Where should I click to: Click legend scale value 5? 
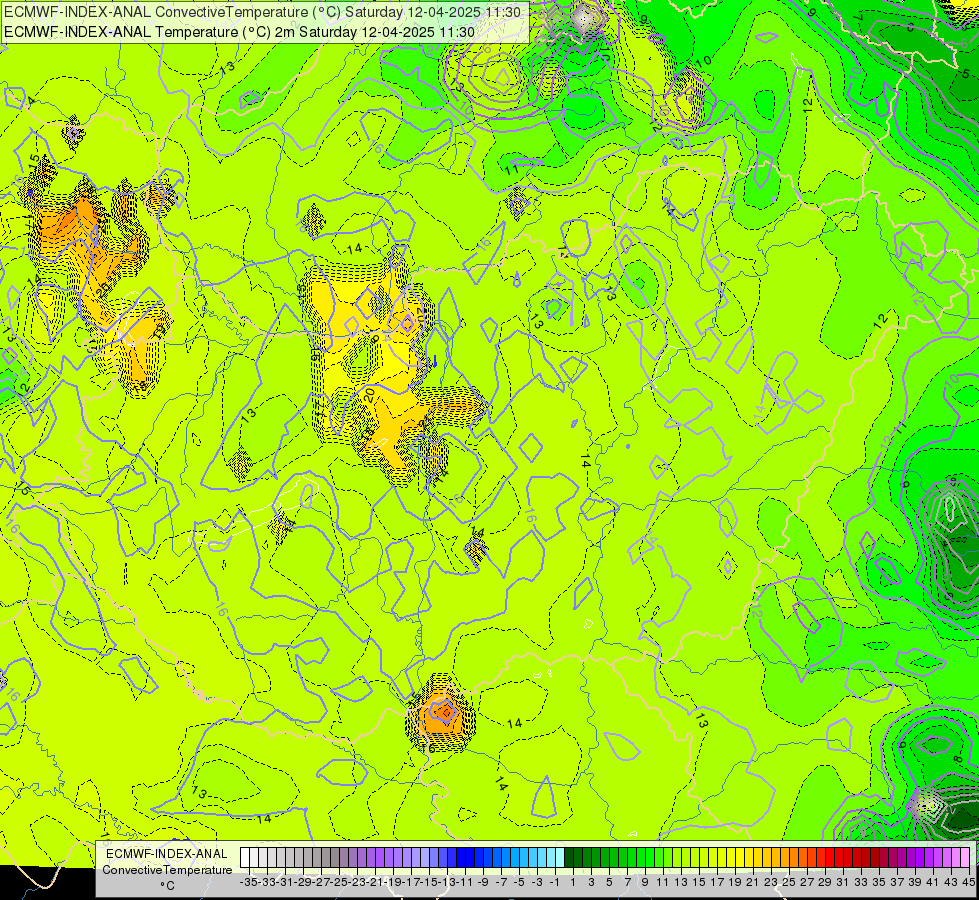pyautogui.click(x=609, y=882)
